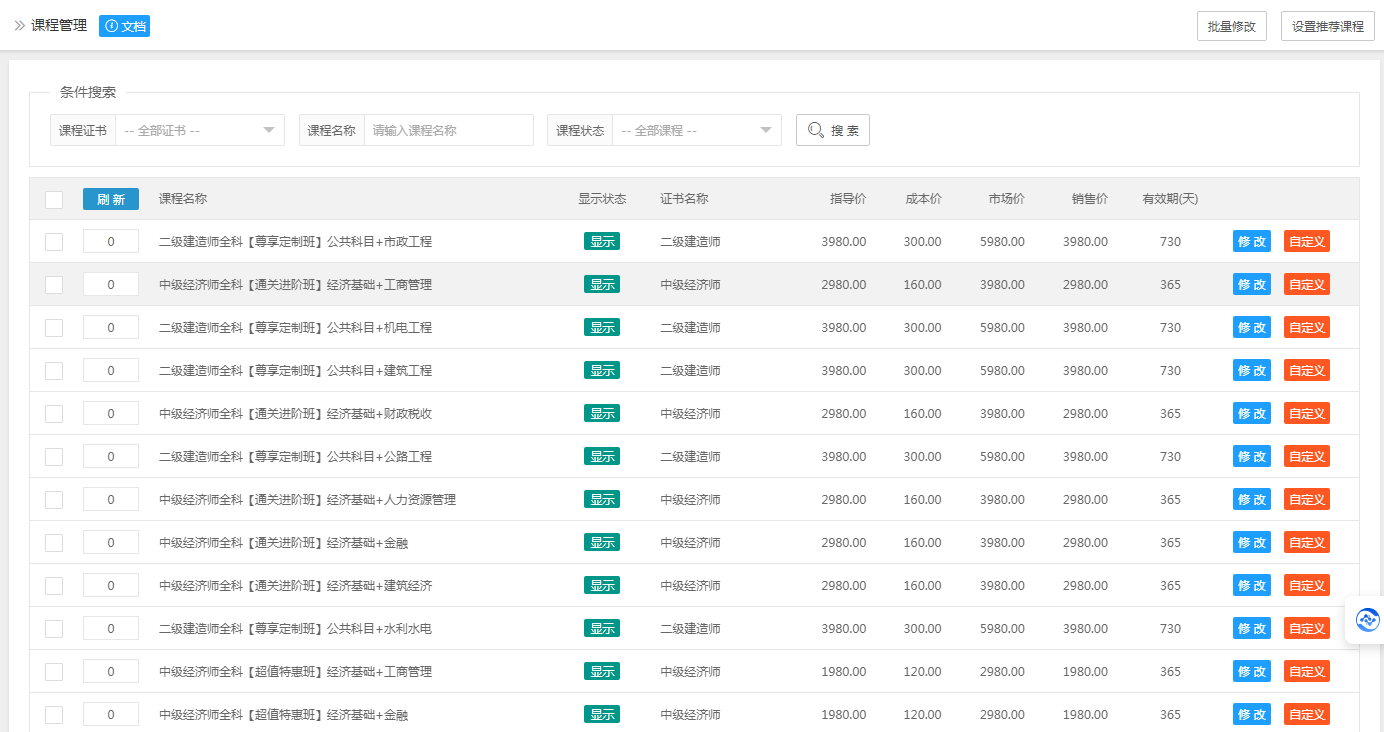Open the 课程状态 dropdown
Screen dimensions: 1384x732
coord(697,130)
